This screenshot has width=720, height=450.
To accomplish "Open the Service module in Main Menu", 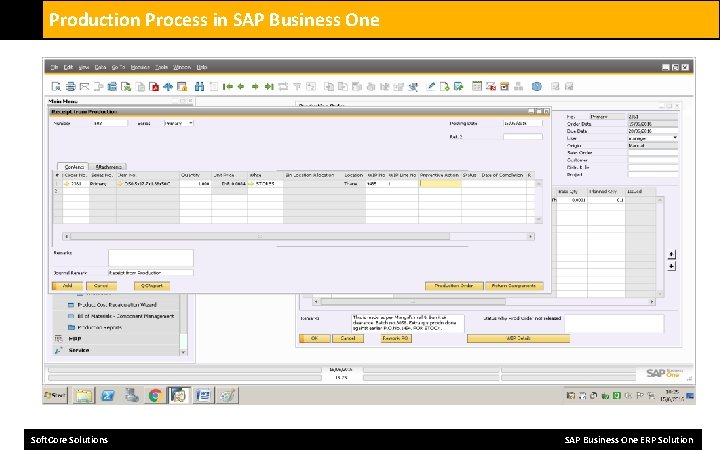I will (79, 350).
